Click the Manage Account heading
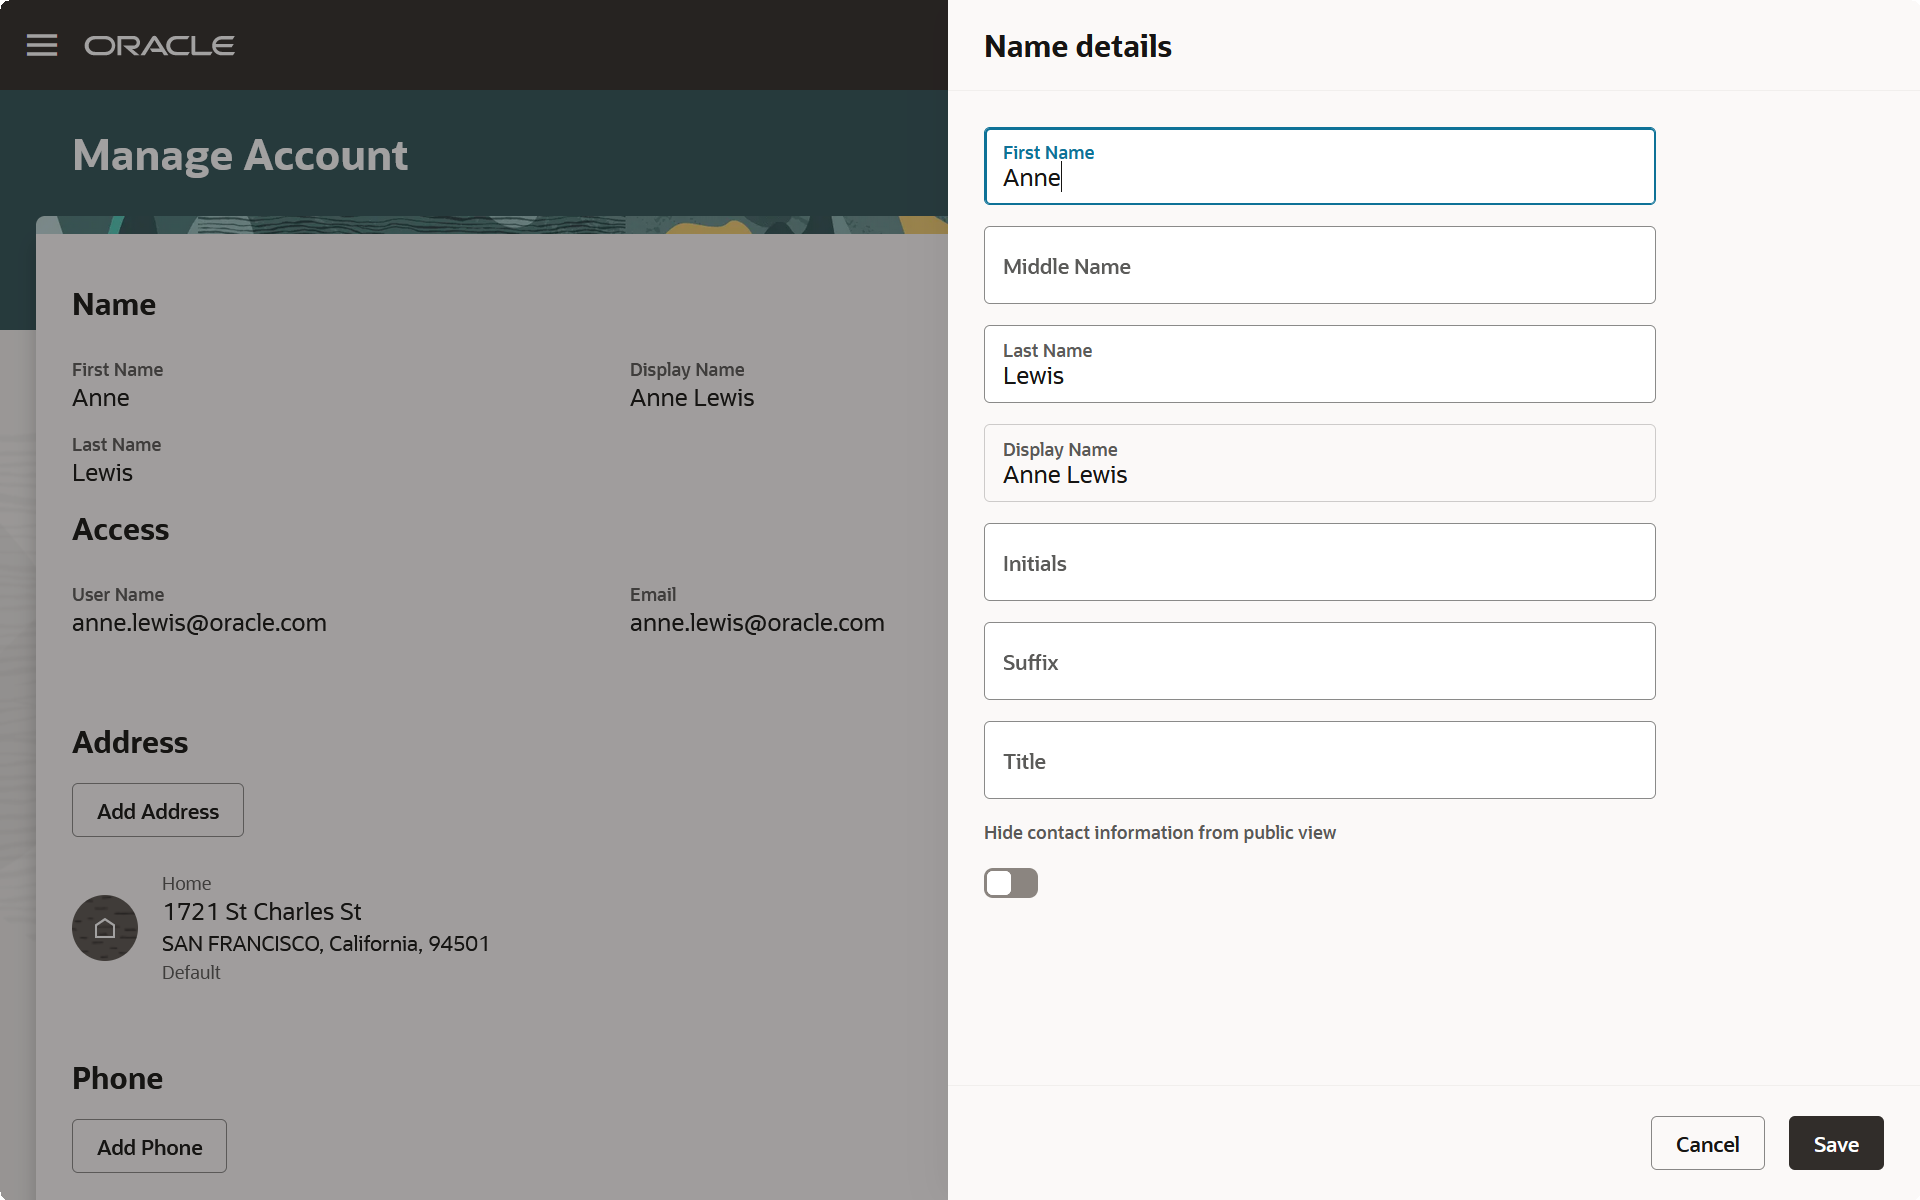1920x1200 pixels. coord(239,155)
